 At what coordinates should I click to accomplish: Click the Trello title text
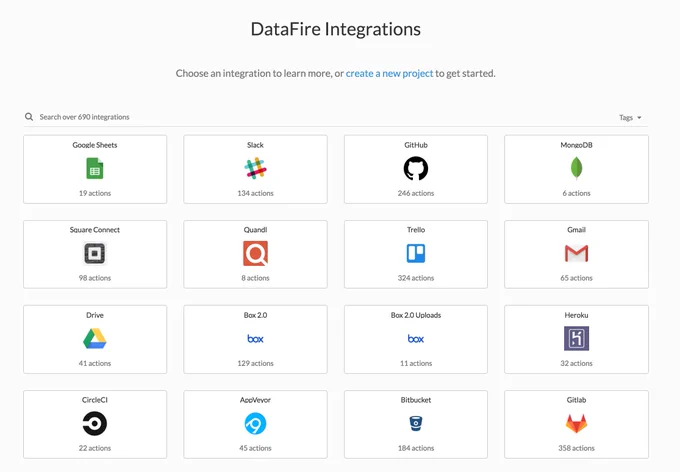(416, 230)
